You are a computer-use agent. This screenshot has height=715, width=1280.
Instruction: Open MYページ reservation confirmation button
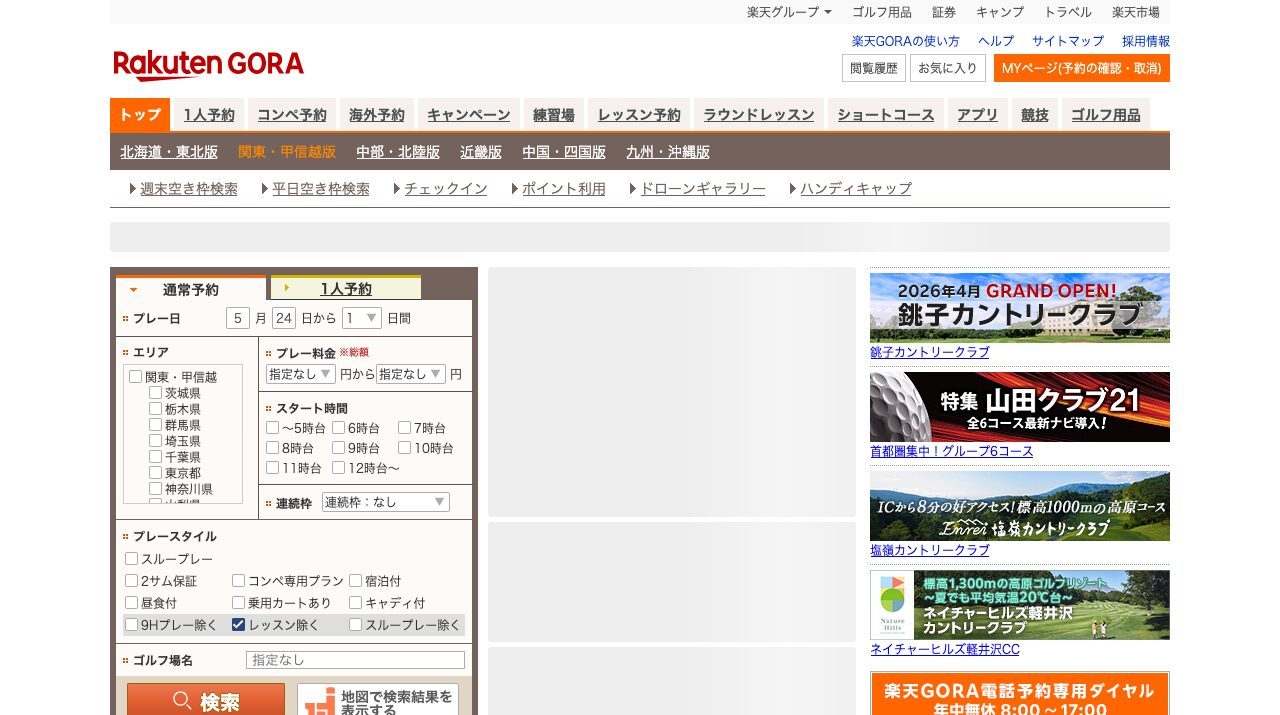pos(1082,68)
